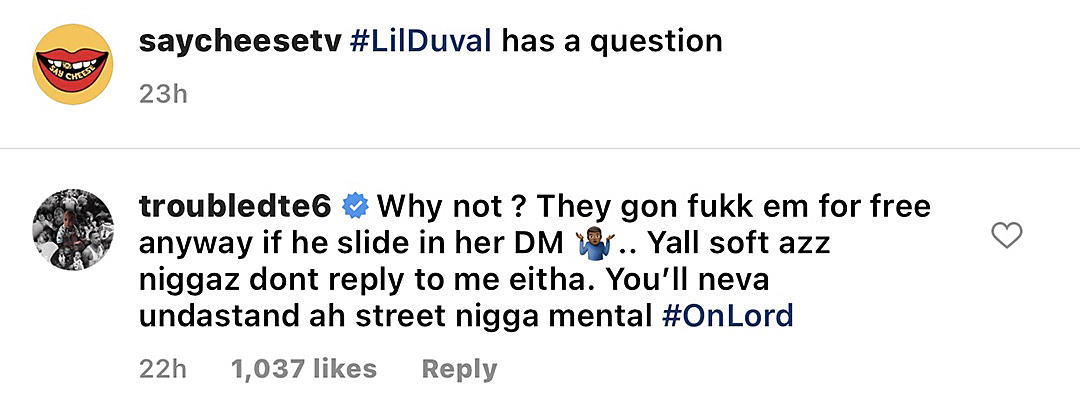This screenshot has height=409, width=1080.
Task: Click the 23h post timestamp
Action: point(163,94)
